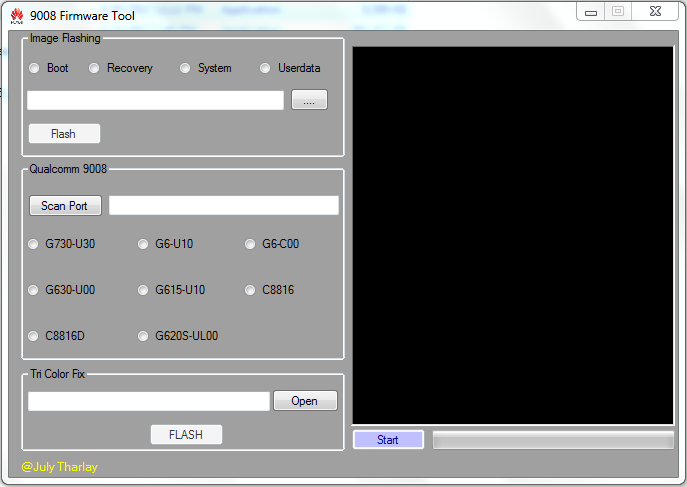Minimize the 9008 Firmware Tool window
Screen dimensions: 687x487
(591, 12)
